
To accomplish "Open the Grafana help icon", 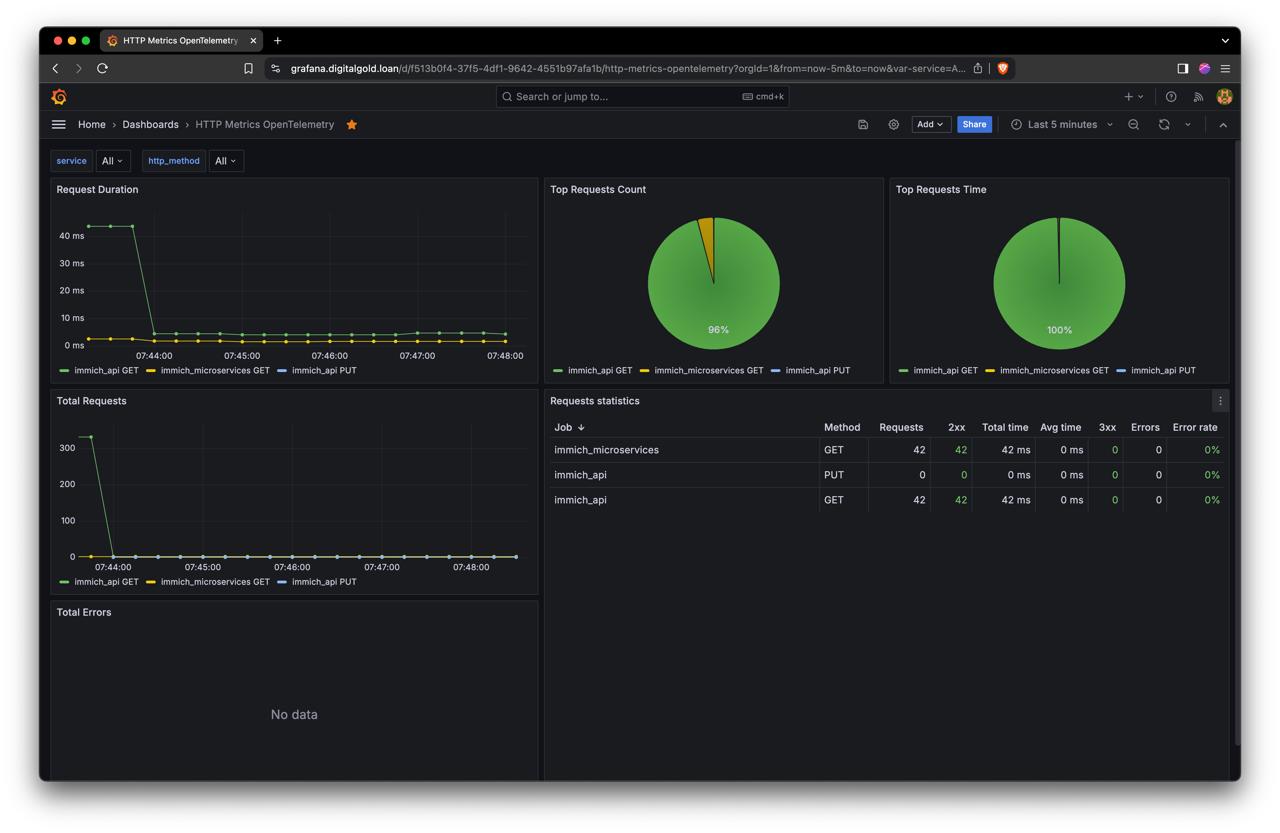I will pyautogui.click(x=1171, y=97).
